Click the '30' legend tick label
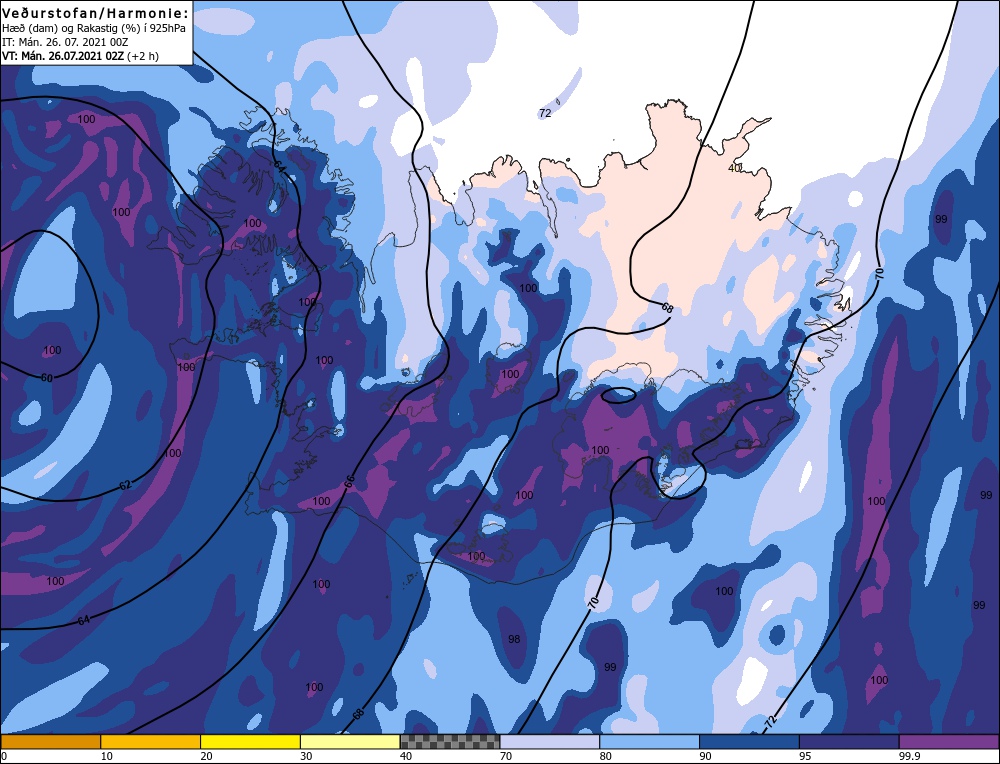Screen dimensions: 1000x764 click(x=306, y=756)
